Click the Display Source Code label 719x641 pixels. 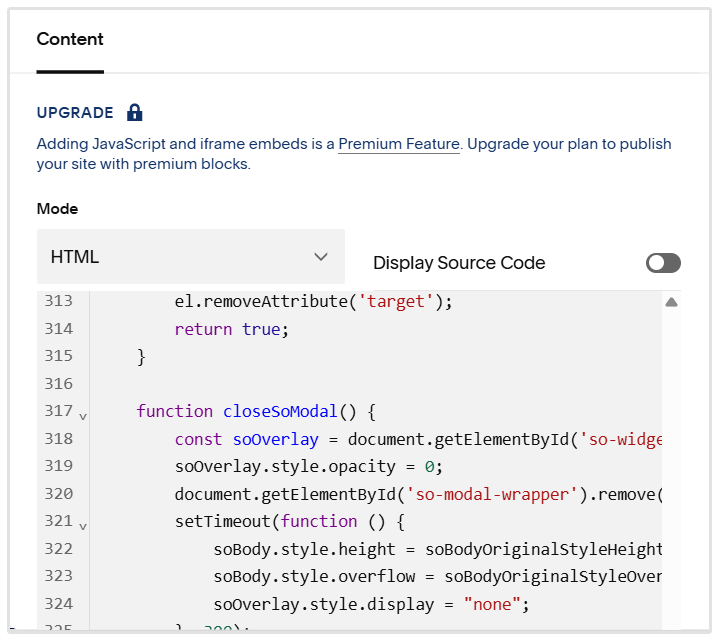click(459, 263)
